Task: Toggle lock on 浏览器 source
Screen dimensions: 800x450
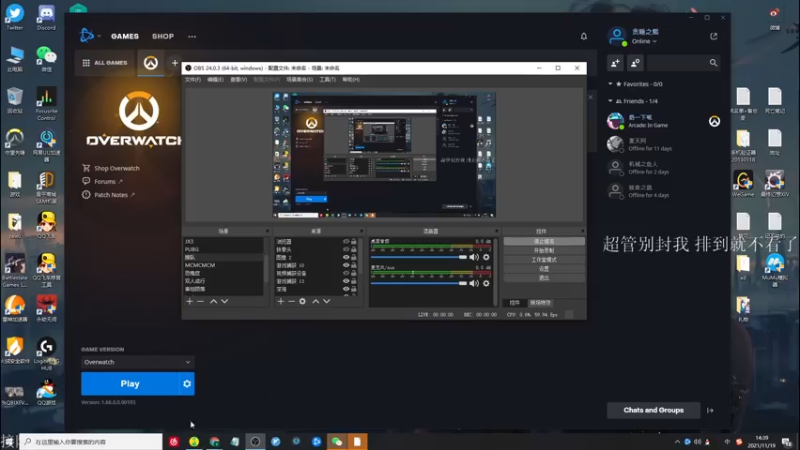Action: [354, 241]
